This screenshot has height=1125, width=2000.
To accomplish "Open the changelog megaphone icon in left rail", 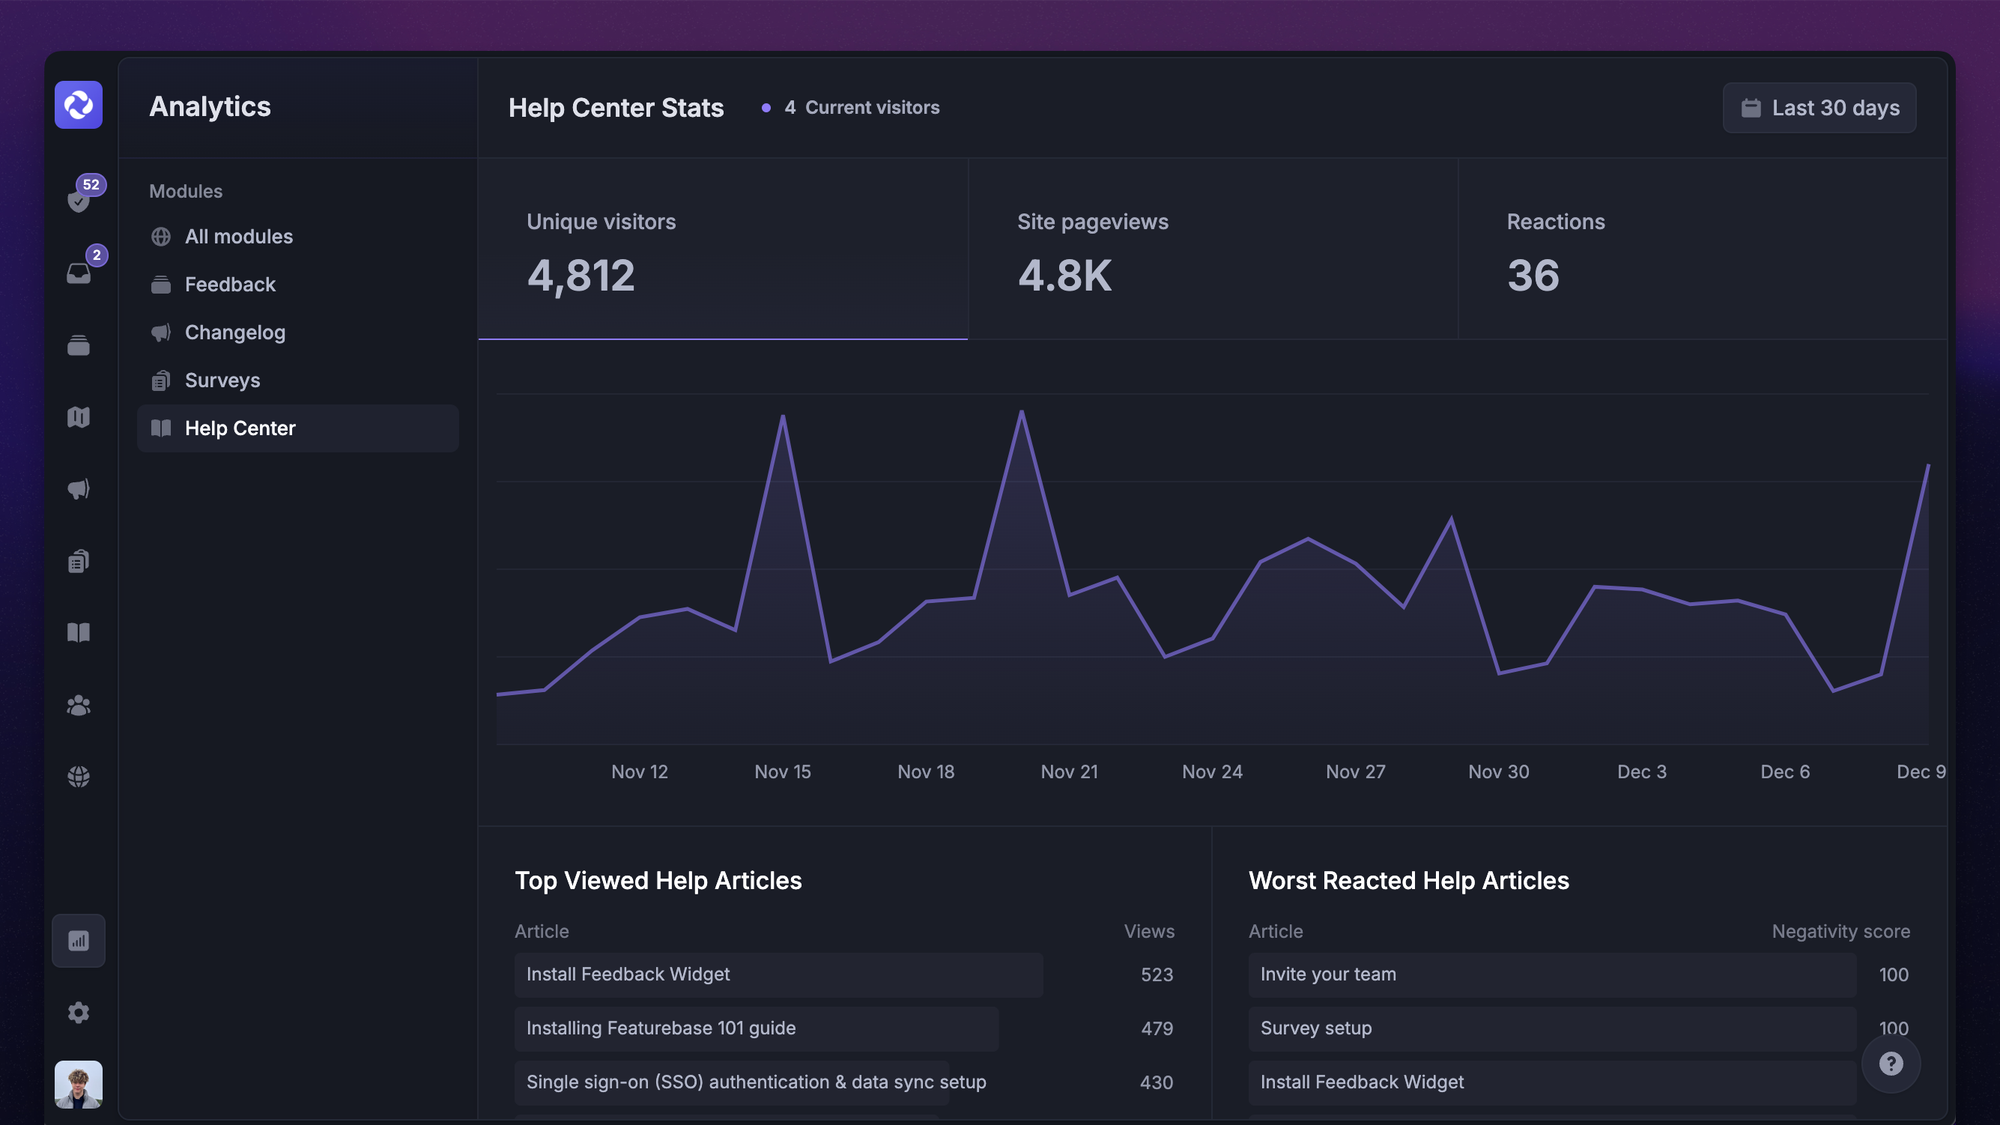I will (x=79, y=489).
